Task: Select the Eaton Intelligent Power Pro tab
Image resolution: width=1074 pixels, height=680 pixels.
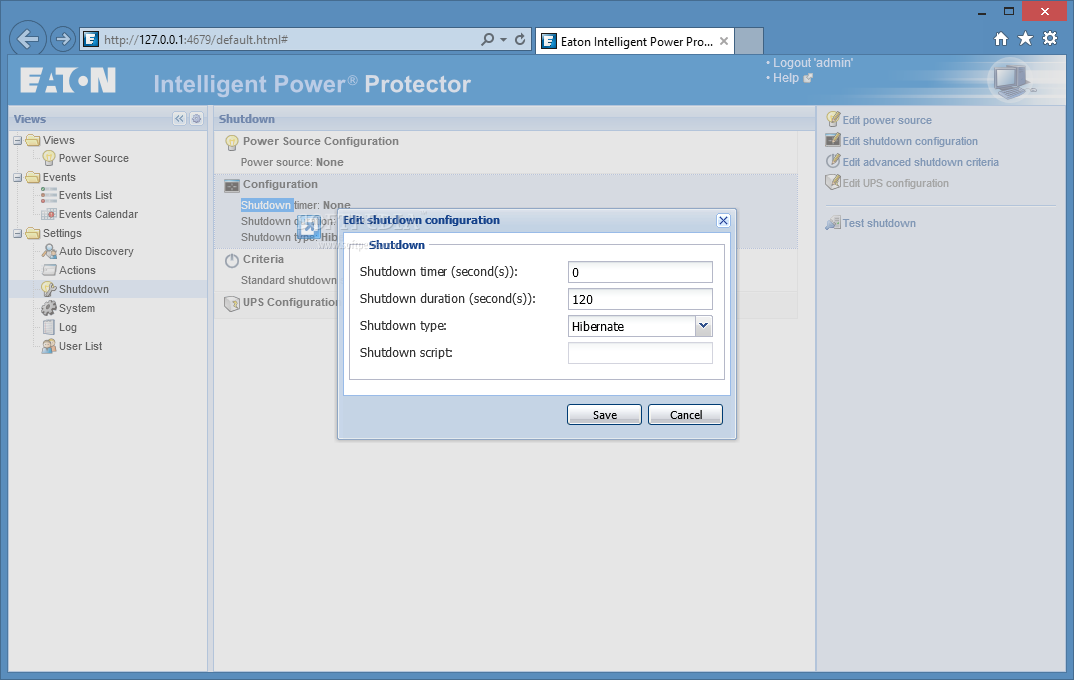Action: point(635,41)
